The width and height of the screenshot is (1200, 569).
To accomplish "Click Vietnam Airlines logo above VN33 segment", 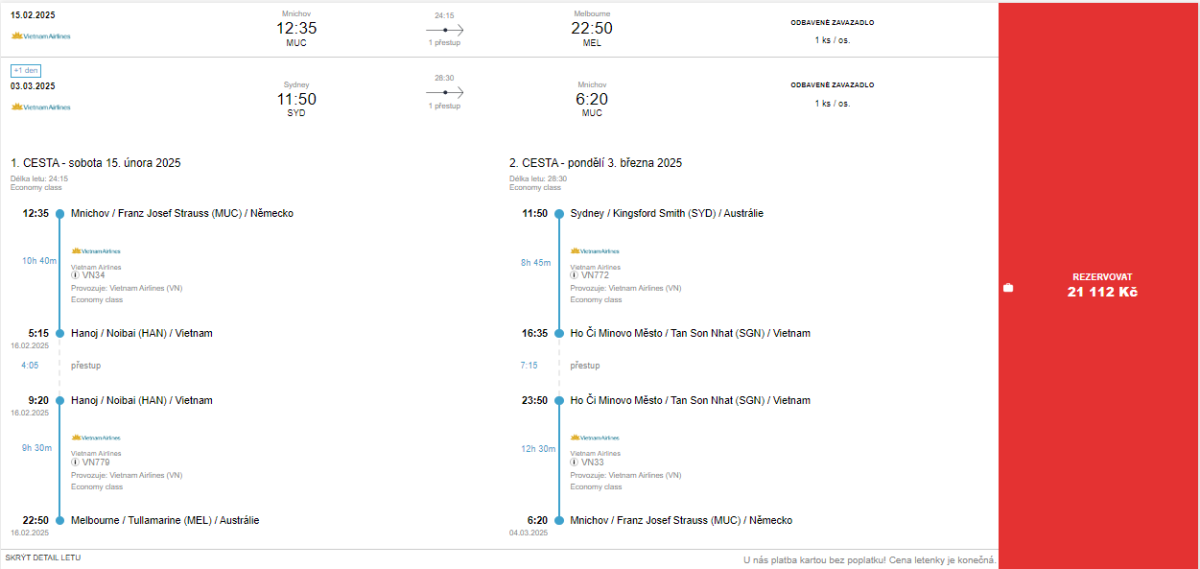I will (595, 438).
